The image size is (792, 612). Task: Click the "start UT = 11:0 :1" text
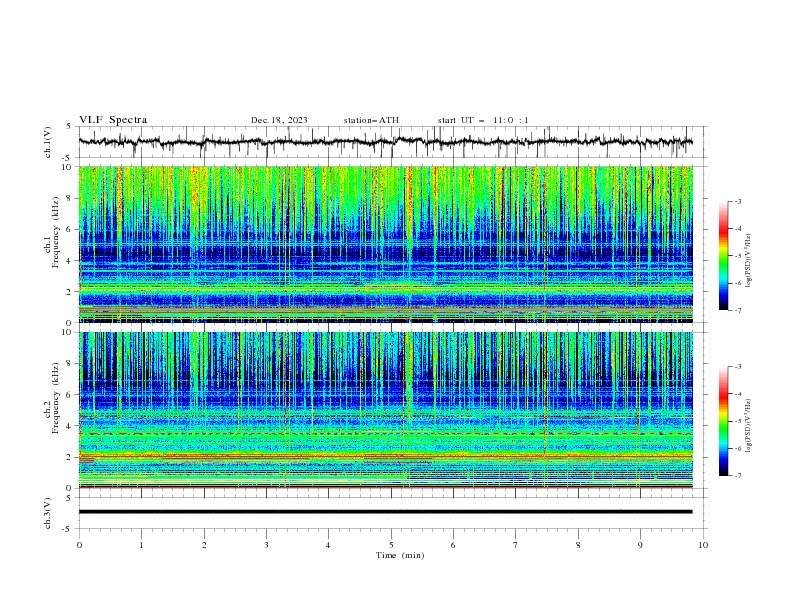click(483, 120)
